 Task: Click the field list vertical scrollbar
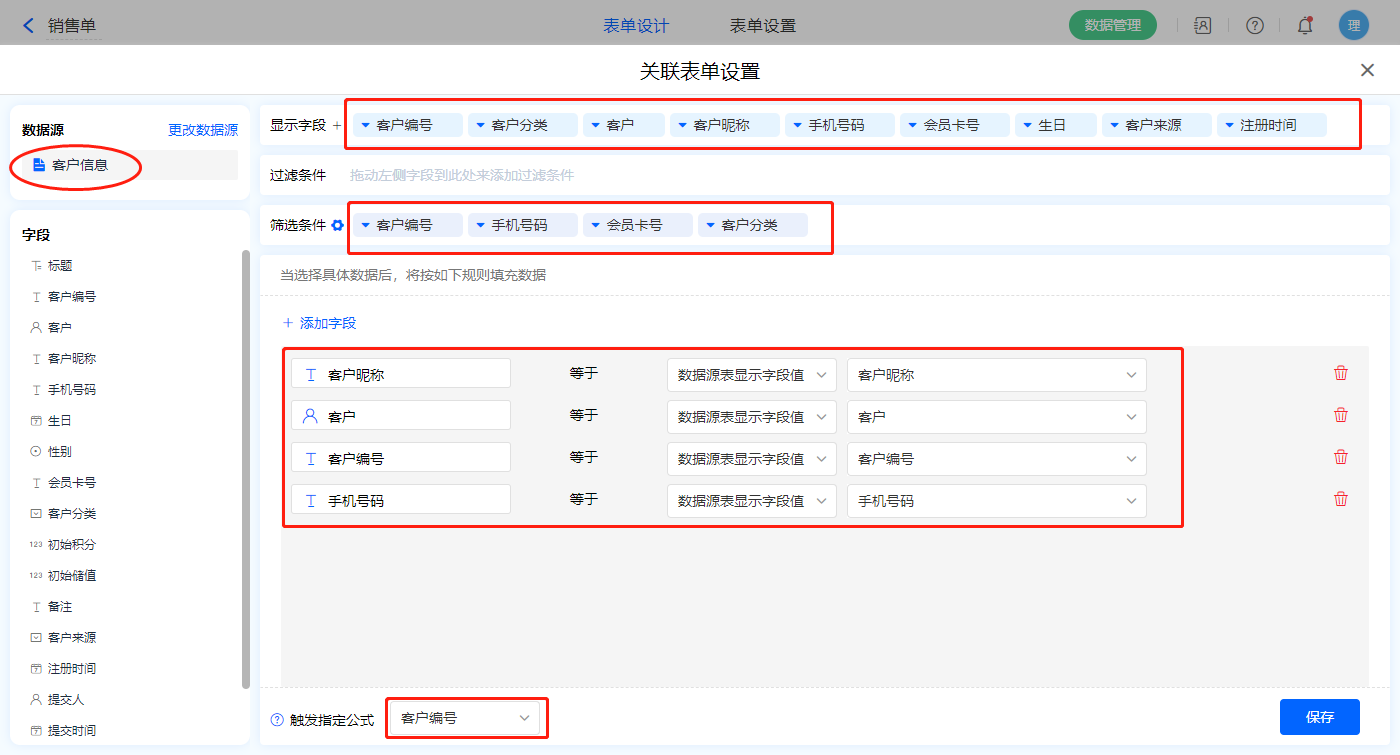click(246, 470)
